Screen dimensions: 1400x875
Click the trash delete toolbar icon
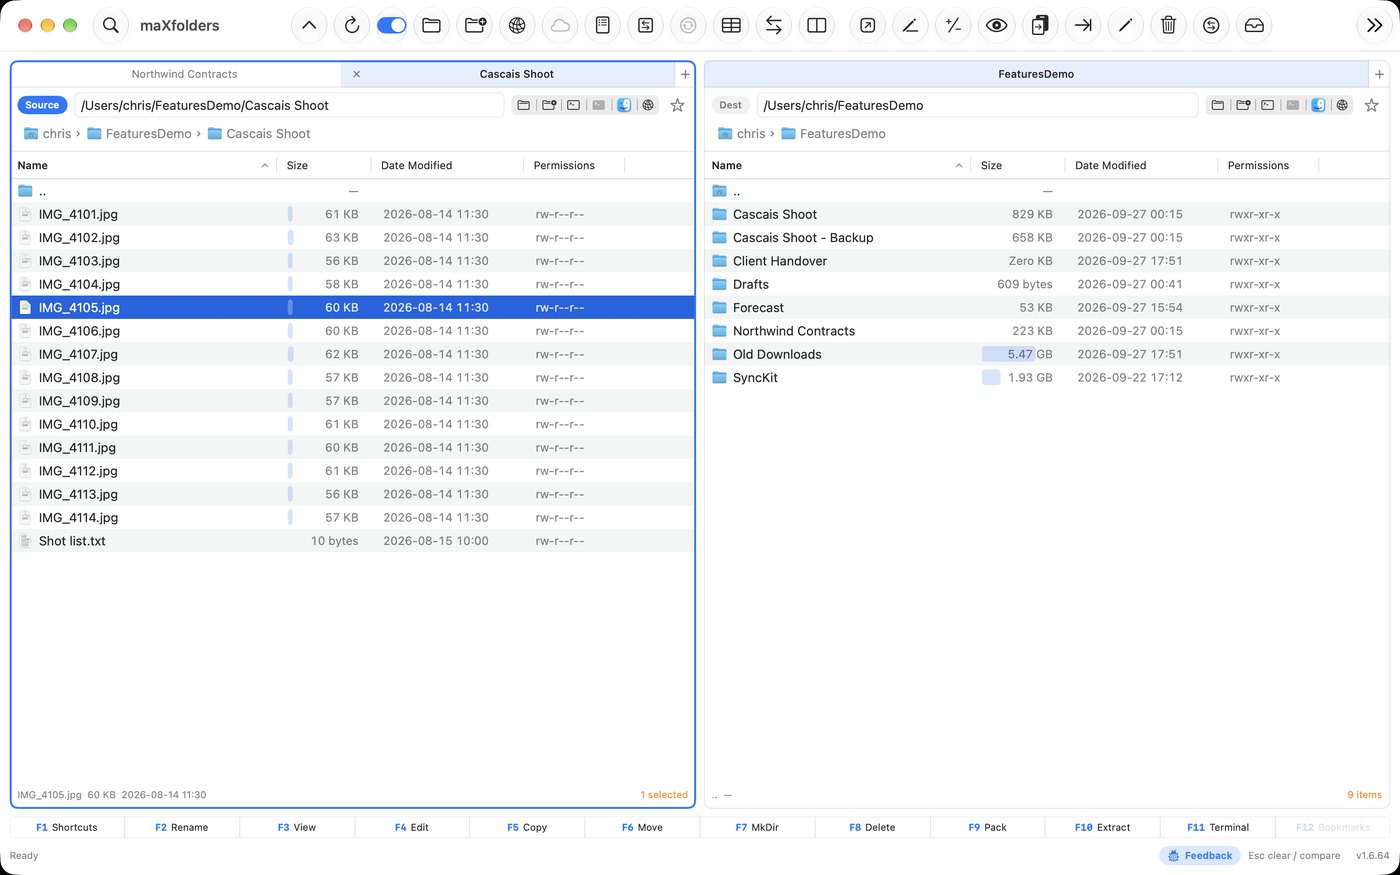click(x=1168, y=25)
